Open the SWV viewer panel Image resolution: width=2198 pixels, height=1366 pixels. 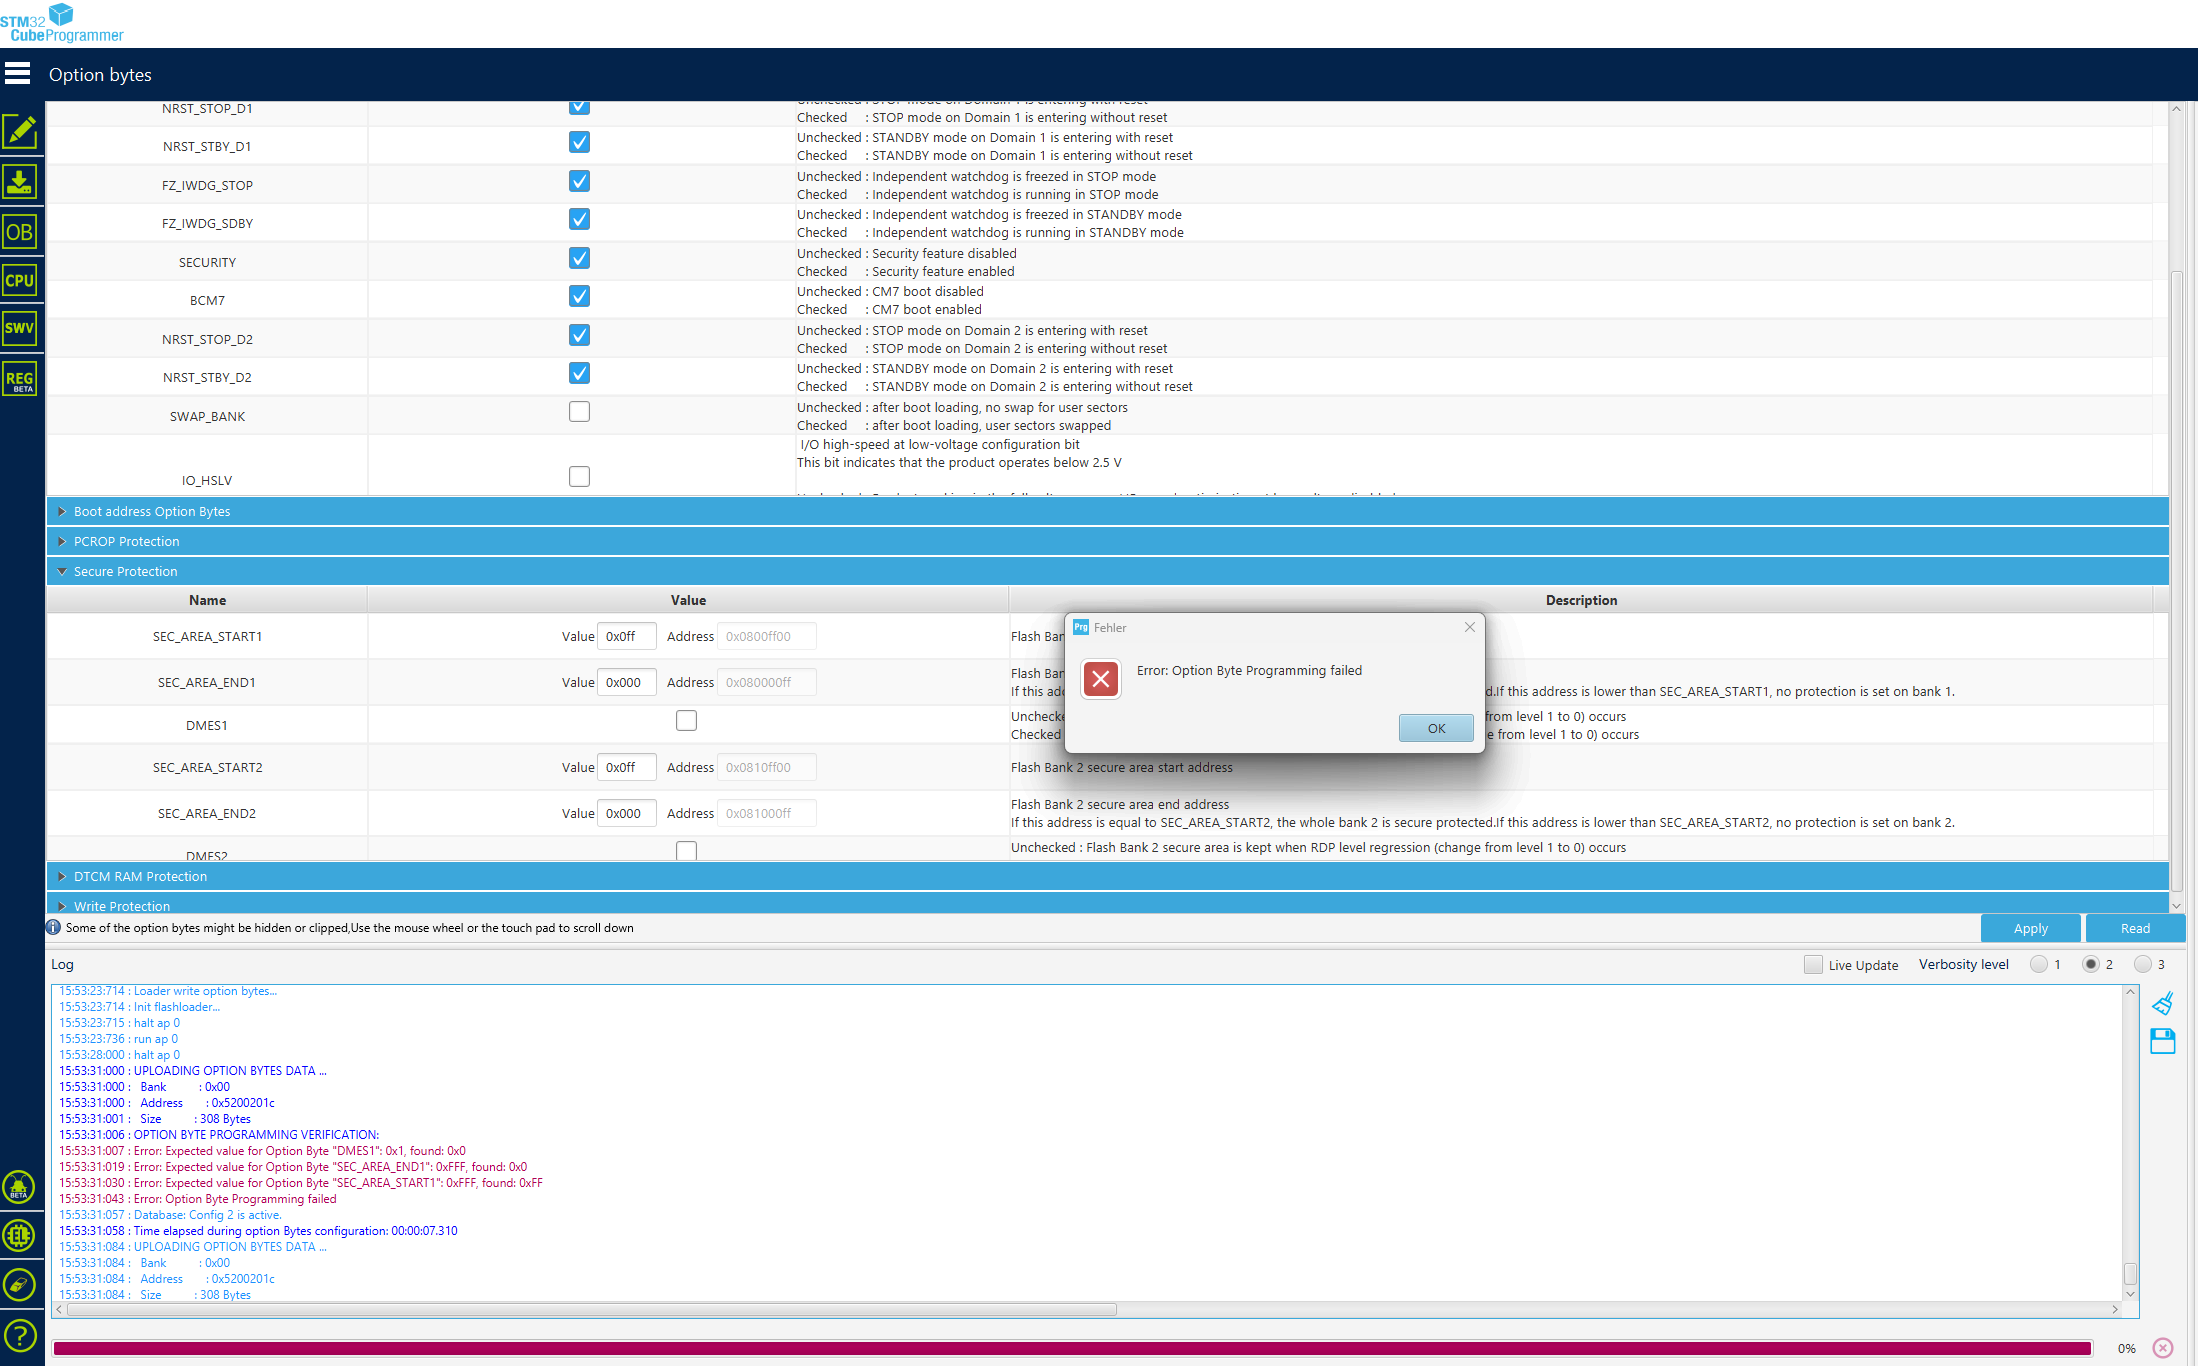[x=20, y=328]
